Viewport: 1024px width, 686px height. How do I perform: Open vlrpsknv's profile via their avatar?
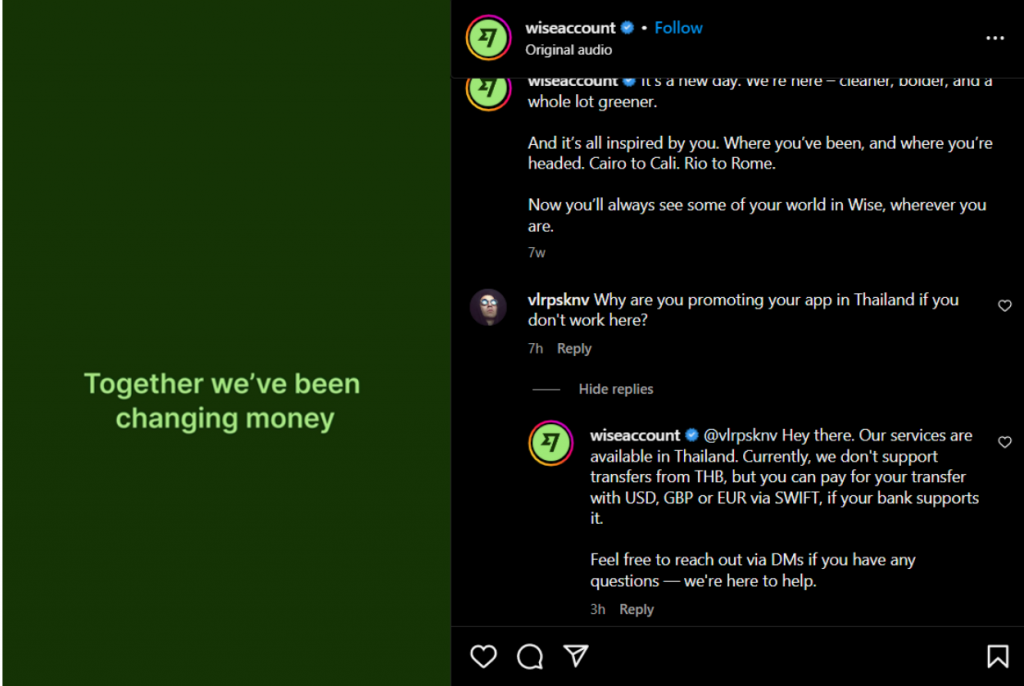click(x=489, y=307)
